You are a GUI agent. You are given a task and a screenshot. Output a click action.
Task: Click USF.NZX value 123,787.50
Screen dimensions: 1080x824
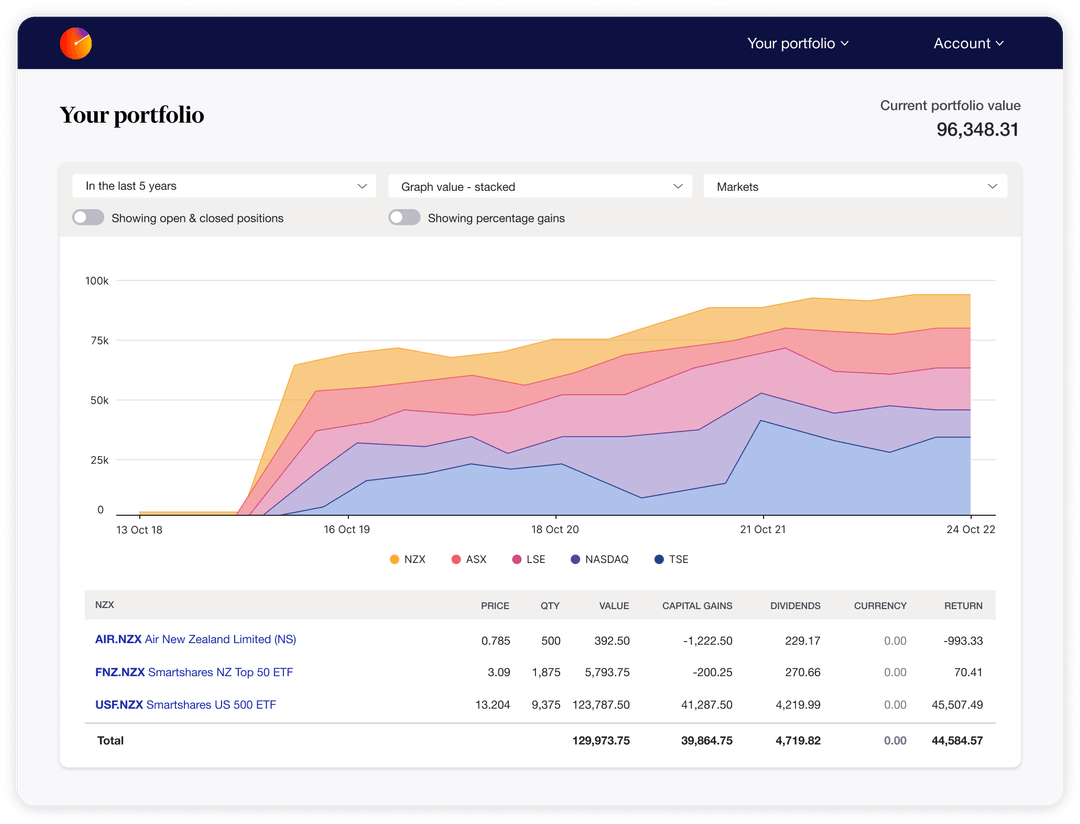click(x=601, y=705)
